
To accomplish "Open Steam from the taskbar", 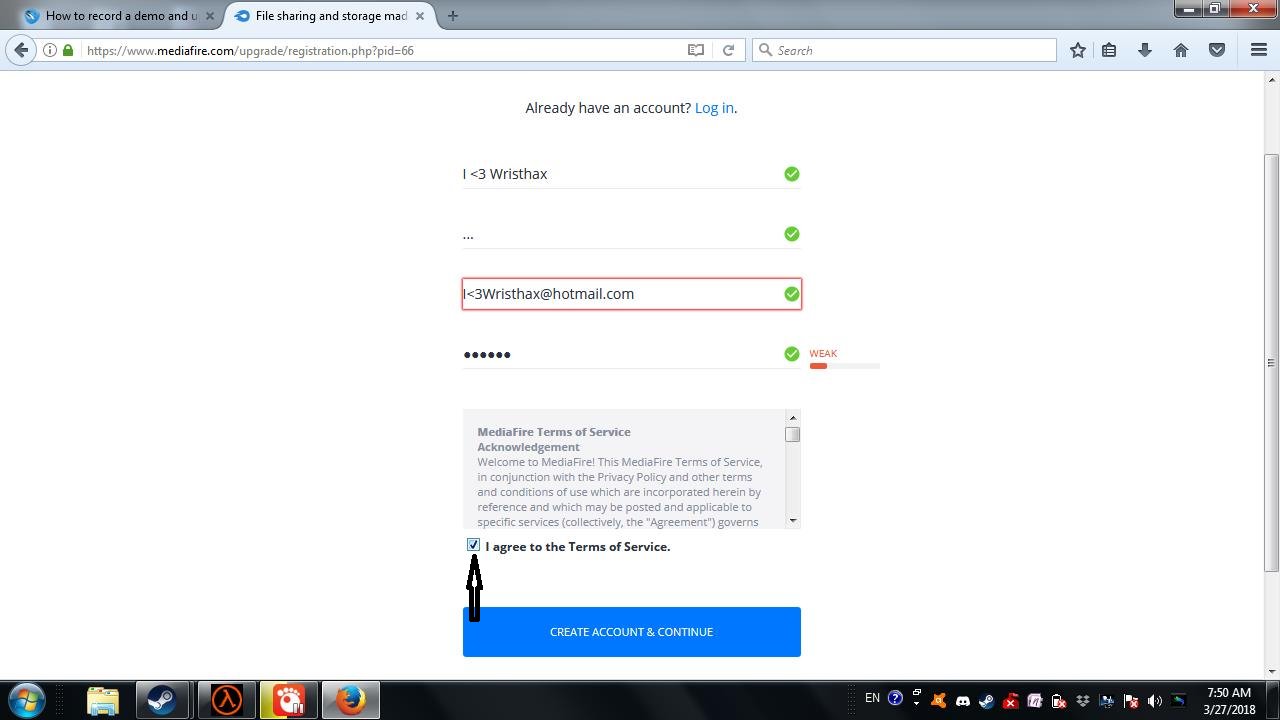I will point(163,700).
